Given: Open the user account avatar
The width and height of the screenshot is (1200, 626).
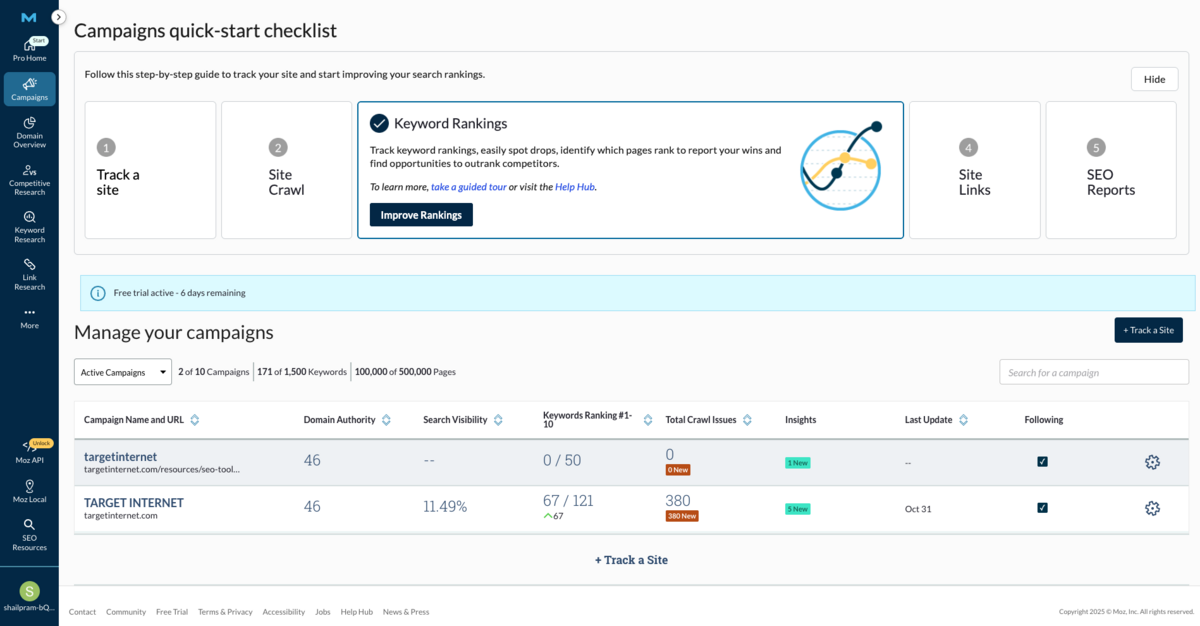Looking at the screenshot, I should (29, 591).
